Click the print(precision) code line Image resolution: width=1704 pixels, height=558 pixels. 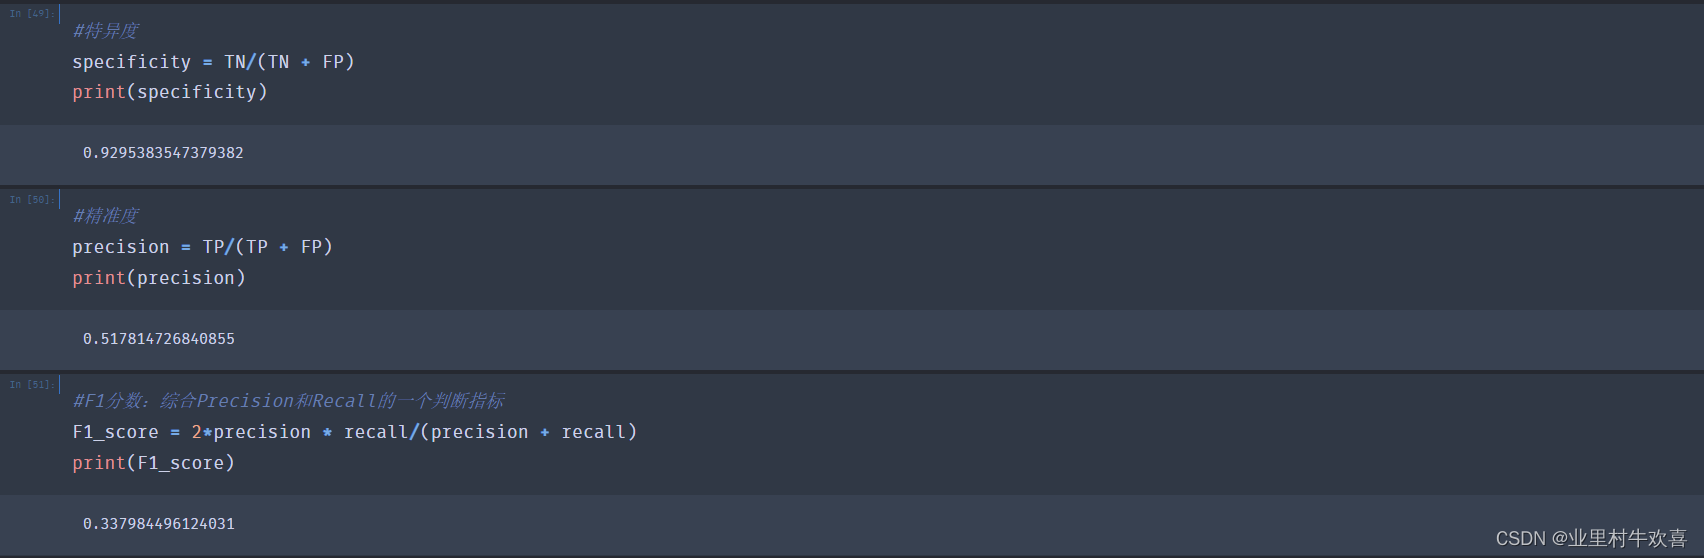point(158,278)
